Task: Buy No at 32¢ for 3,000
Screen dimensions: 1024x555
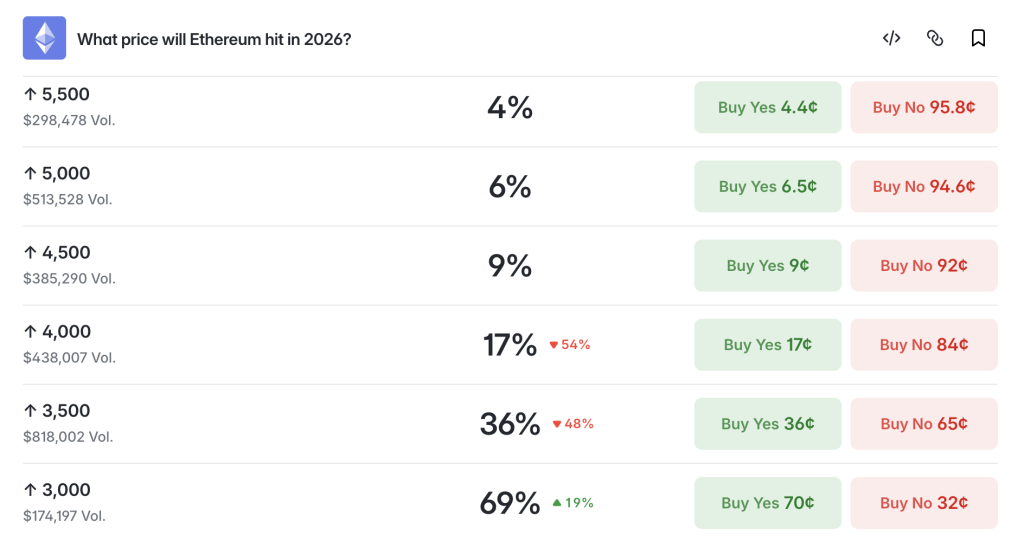Action: [x=923, y=503]
